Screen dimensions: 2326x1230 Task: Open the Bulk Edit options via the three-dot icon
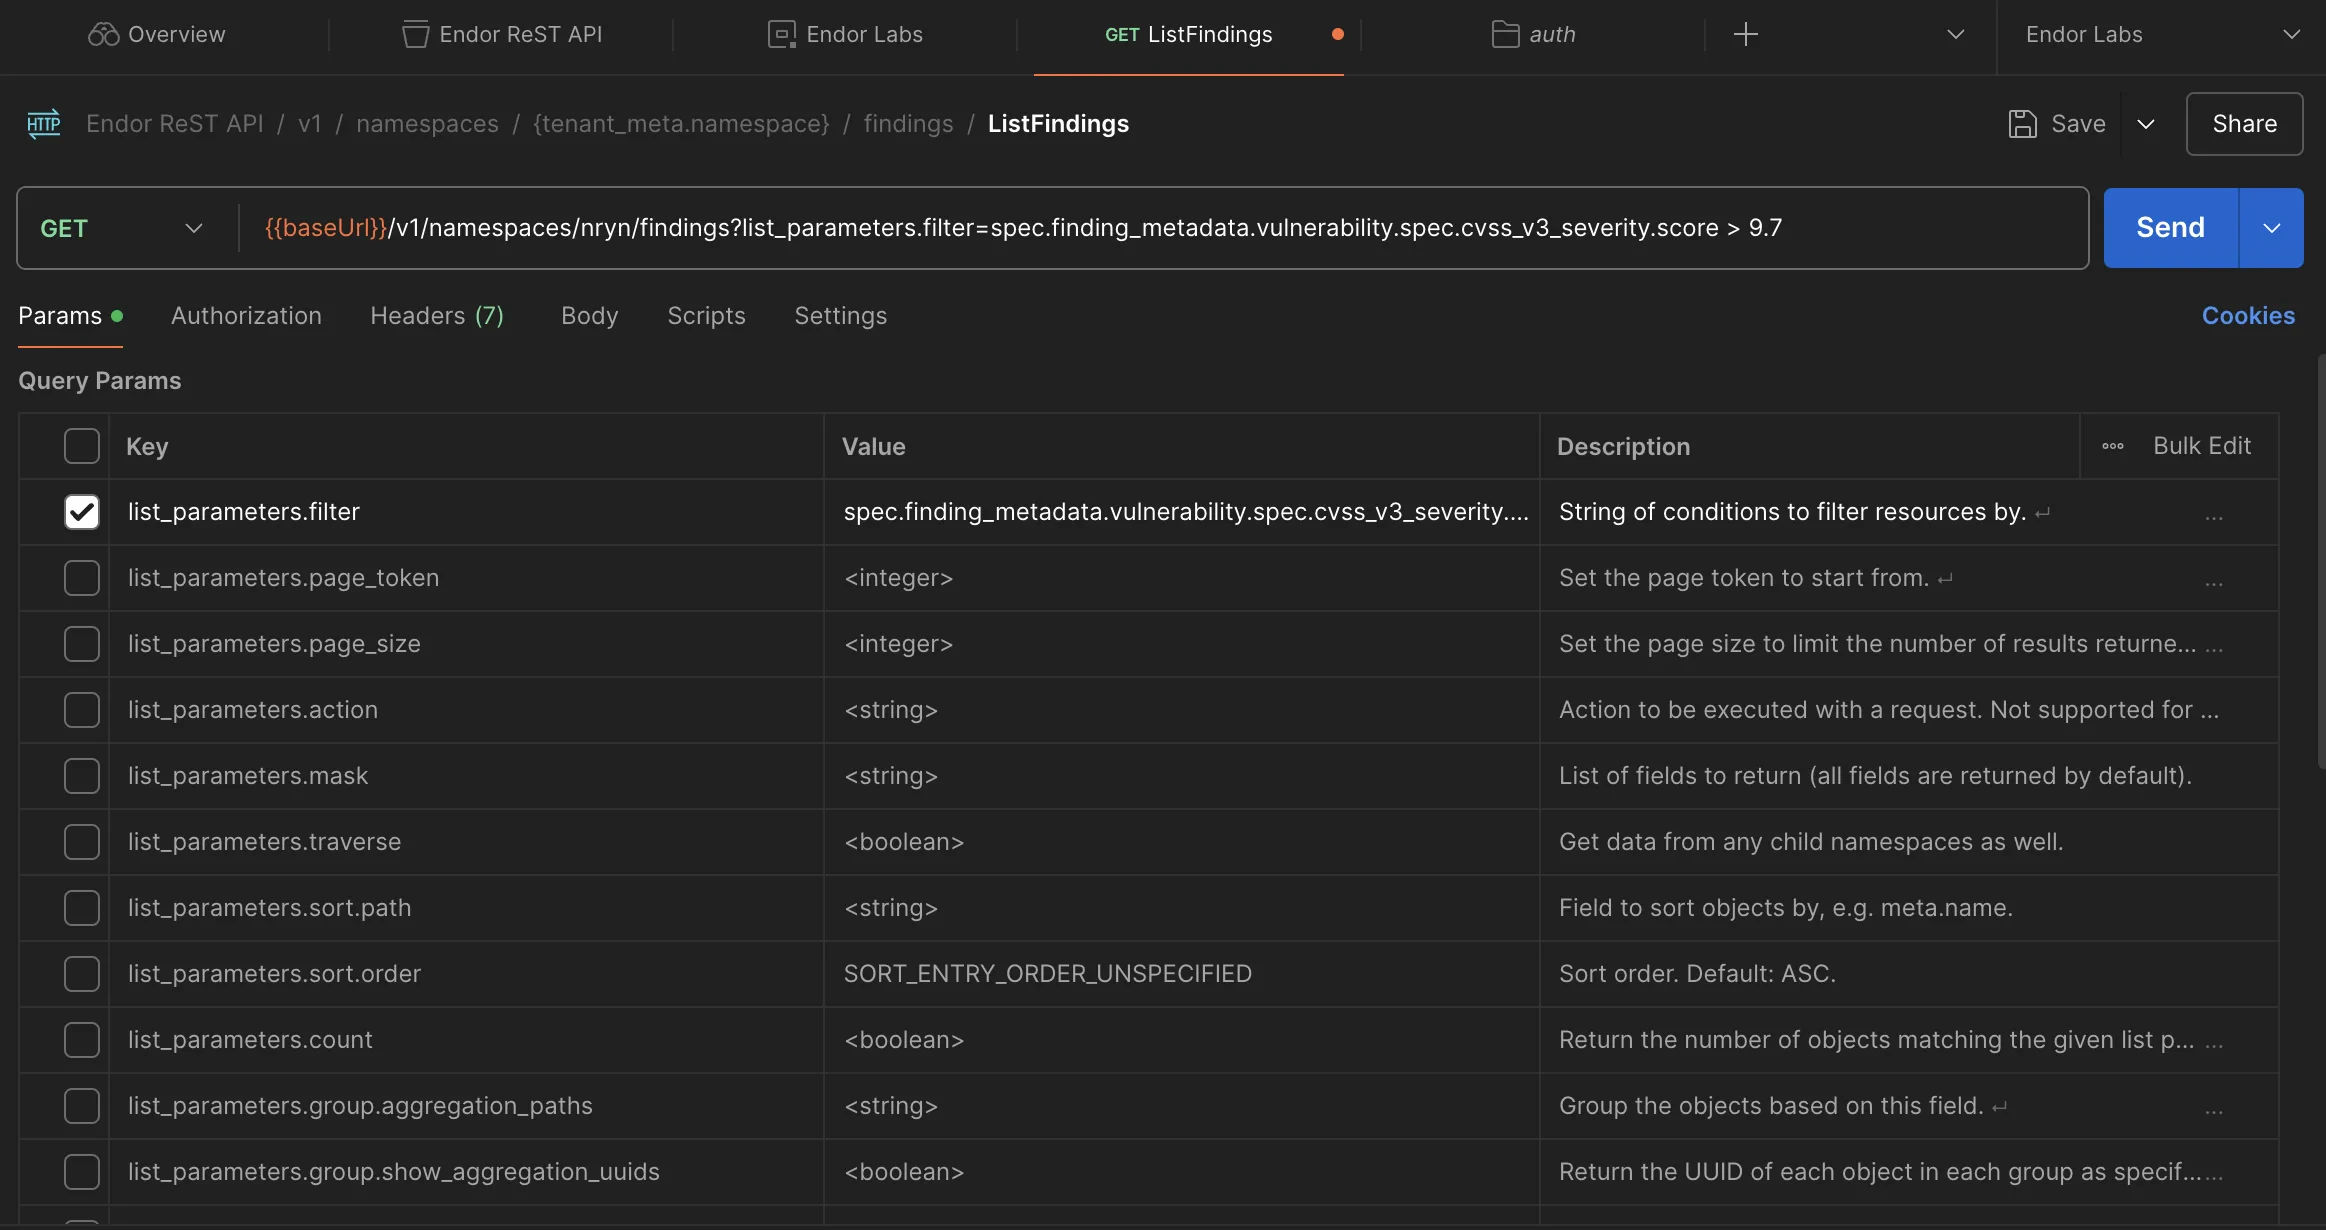2110,446
